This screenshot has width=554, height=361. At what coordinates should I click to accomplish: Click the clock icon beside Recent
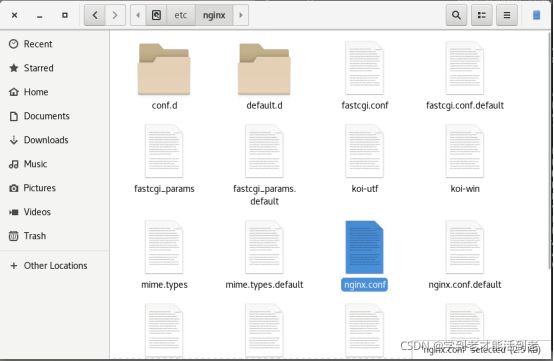(x=13, y=44)
